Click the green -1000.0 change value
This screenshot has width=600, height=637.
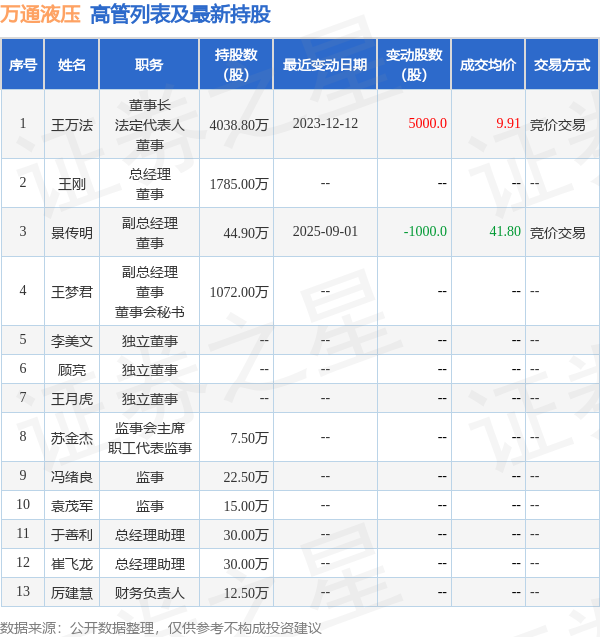click(425, 232)
